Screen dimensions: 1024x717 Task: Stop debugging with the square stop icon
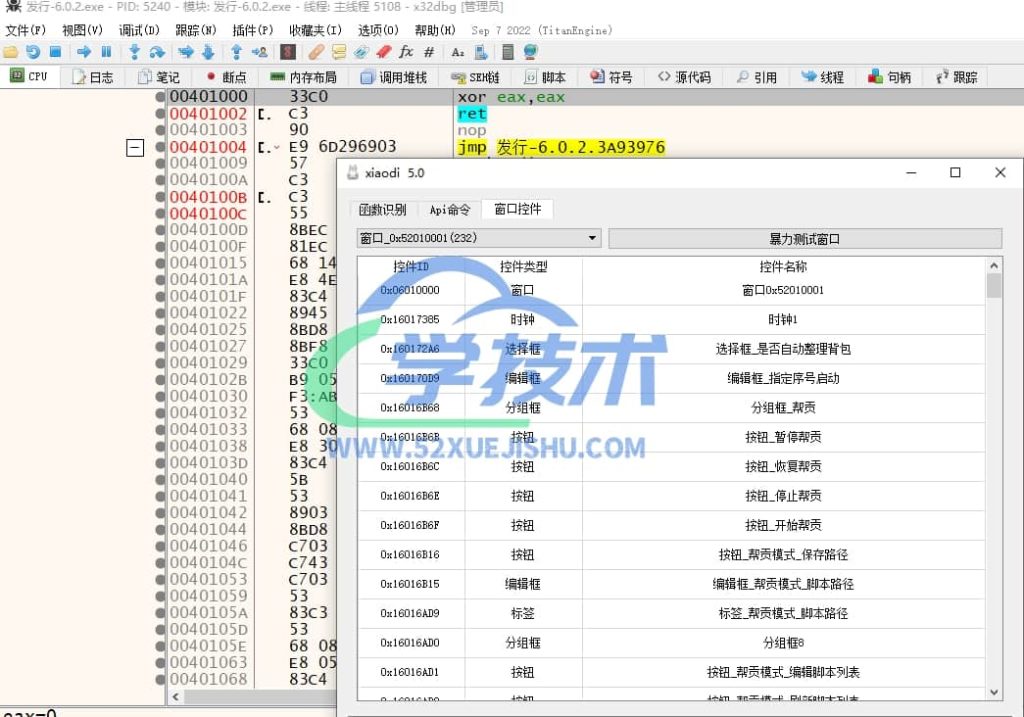coord(54,52)
